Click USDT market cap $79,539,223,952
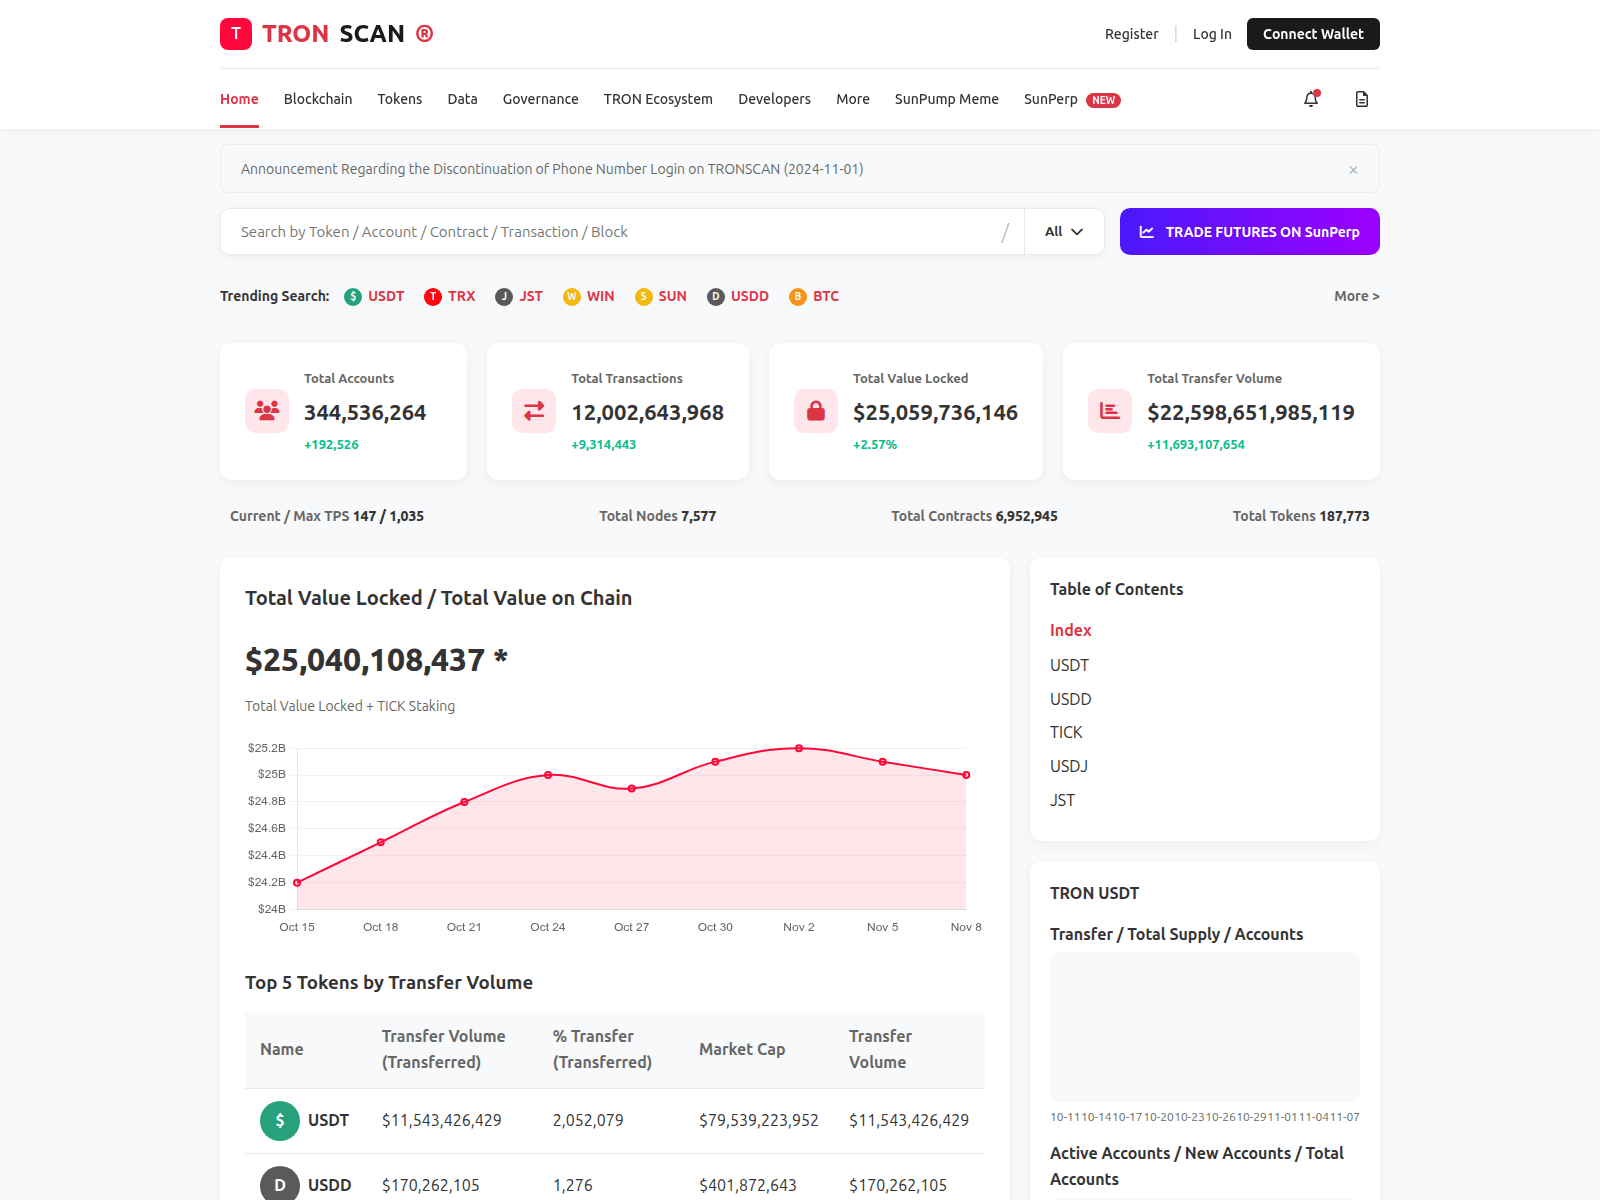1600x1200 pixels. tap(759, 1121)
